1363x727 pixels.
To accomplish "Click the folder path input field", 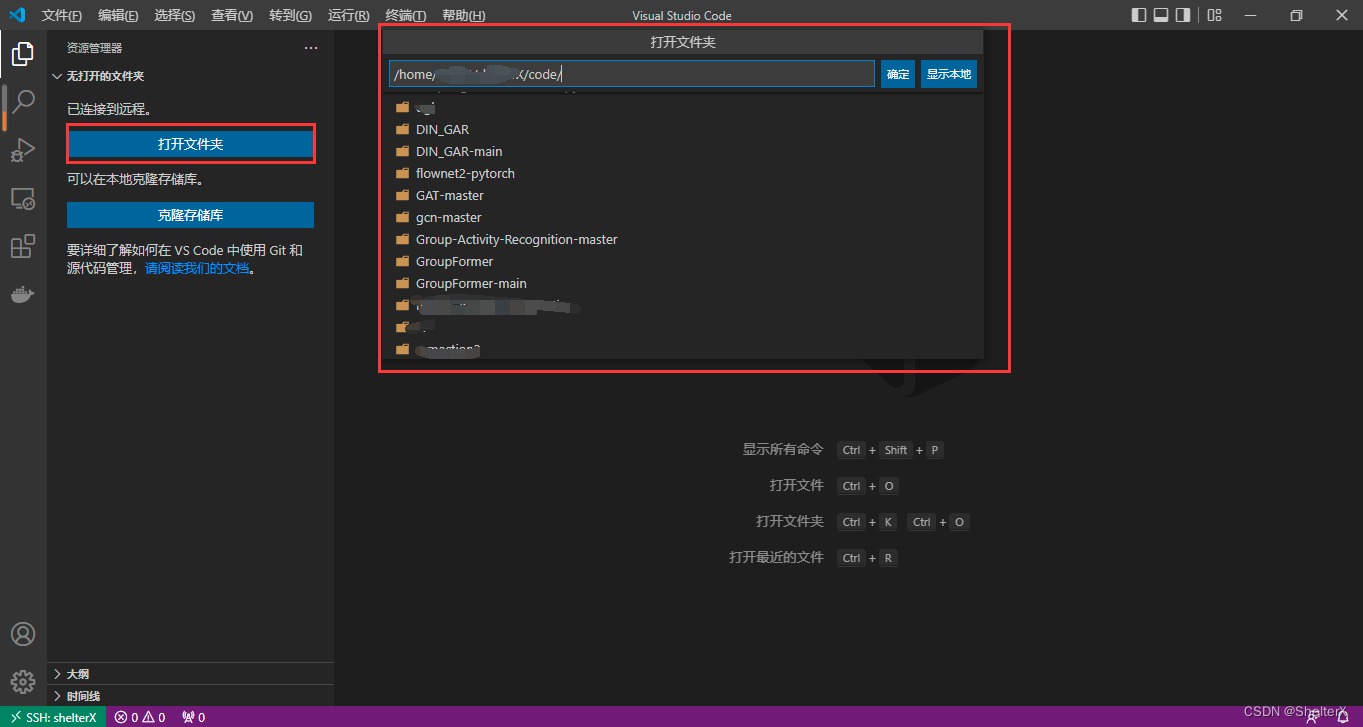I will 632,74.
